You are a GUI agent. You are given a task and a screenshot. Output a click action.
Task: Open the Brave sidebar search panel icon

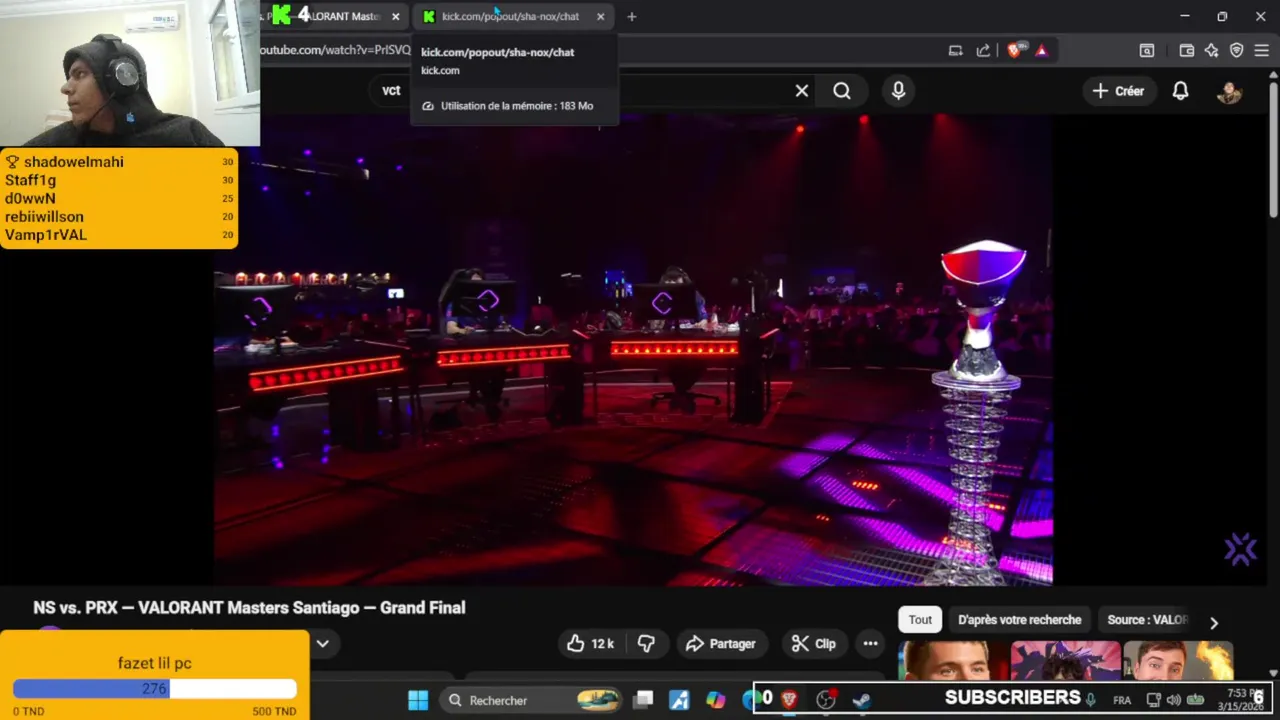pos(1147,50)
